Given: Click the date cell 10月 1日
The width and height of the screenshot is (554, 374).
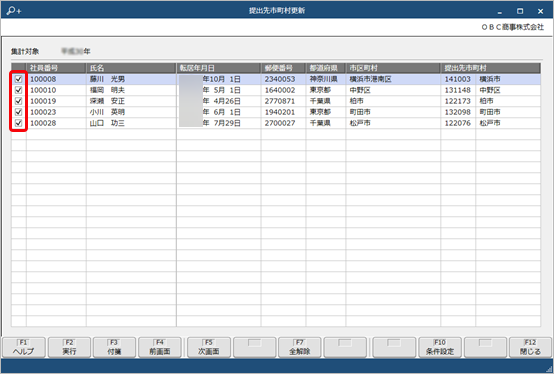Looking at the screenshot, I should pos(219,79).
